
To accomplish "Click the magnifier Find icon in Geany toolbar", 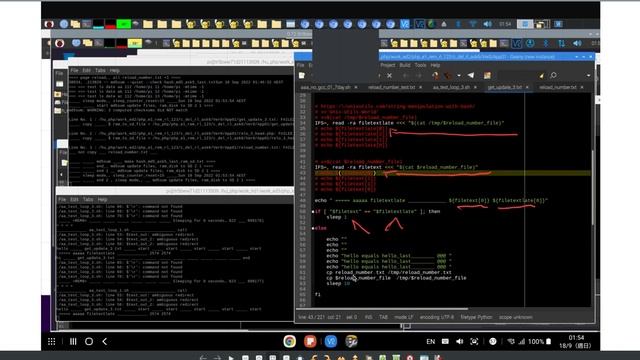I will point(553,76).
